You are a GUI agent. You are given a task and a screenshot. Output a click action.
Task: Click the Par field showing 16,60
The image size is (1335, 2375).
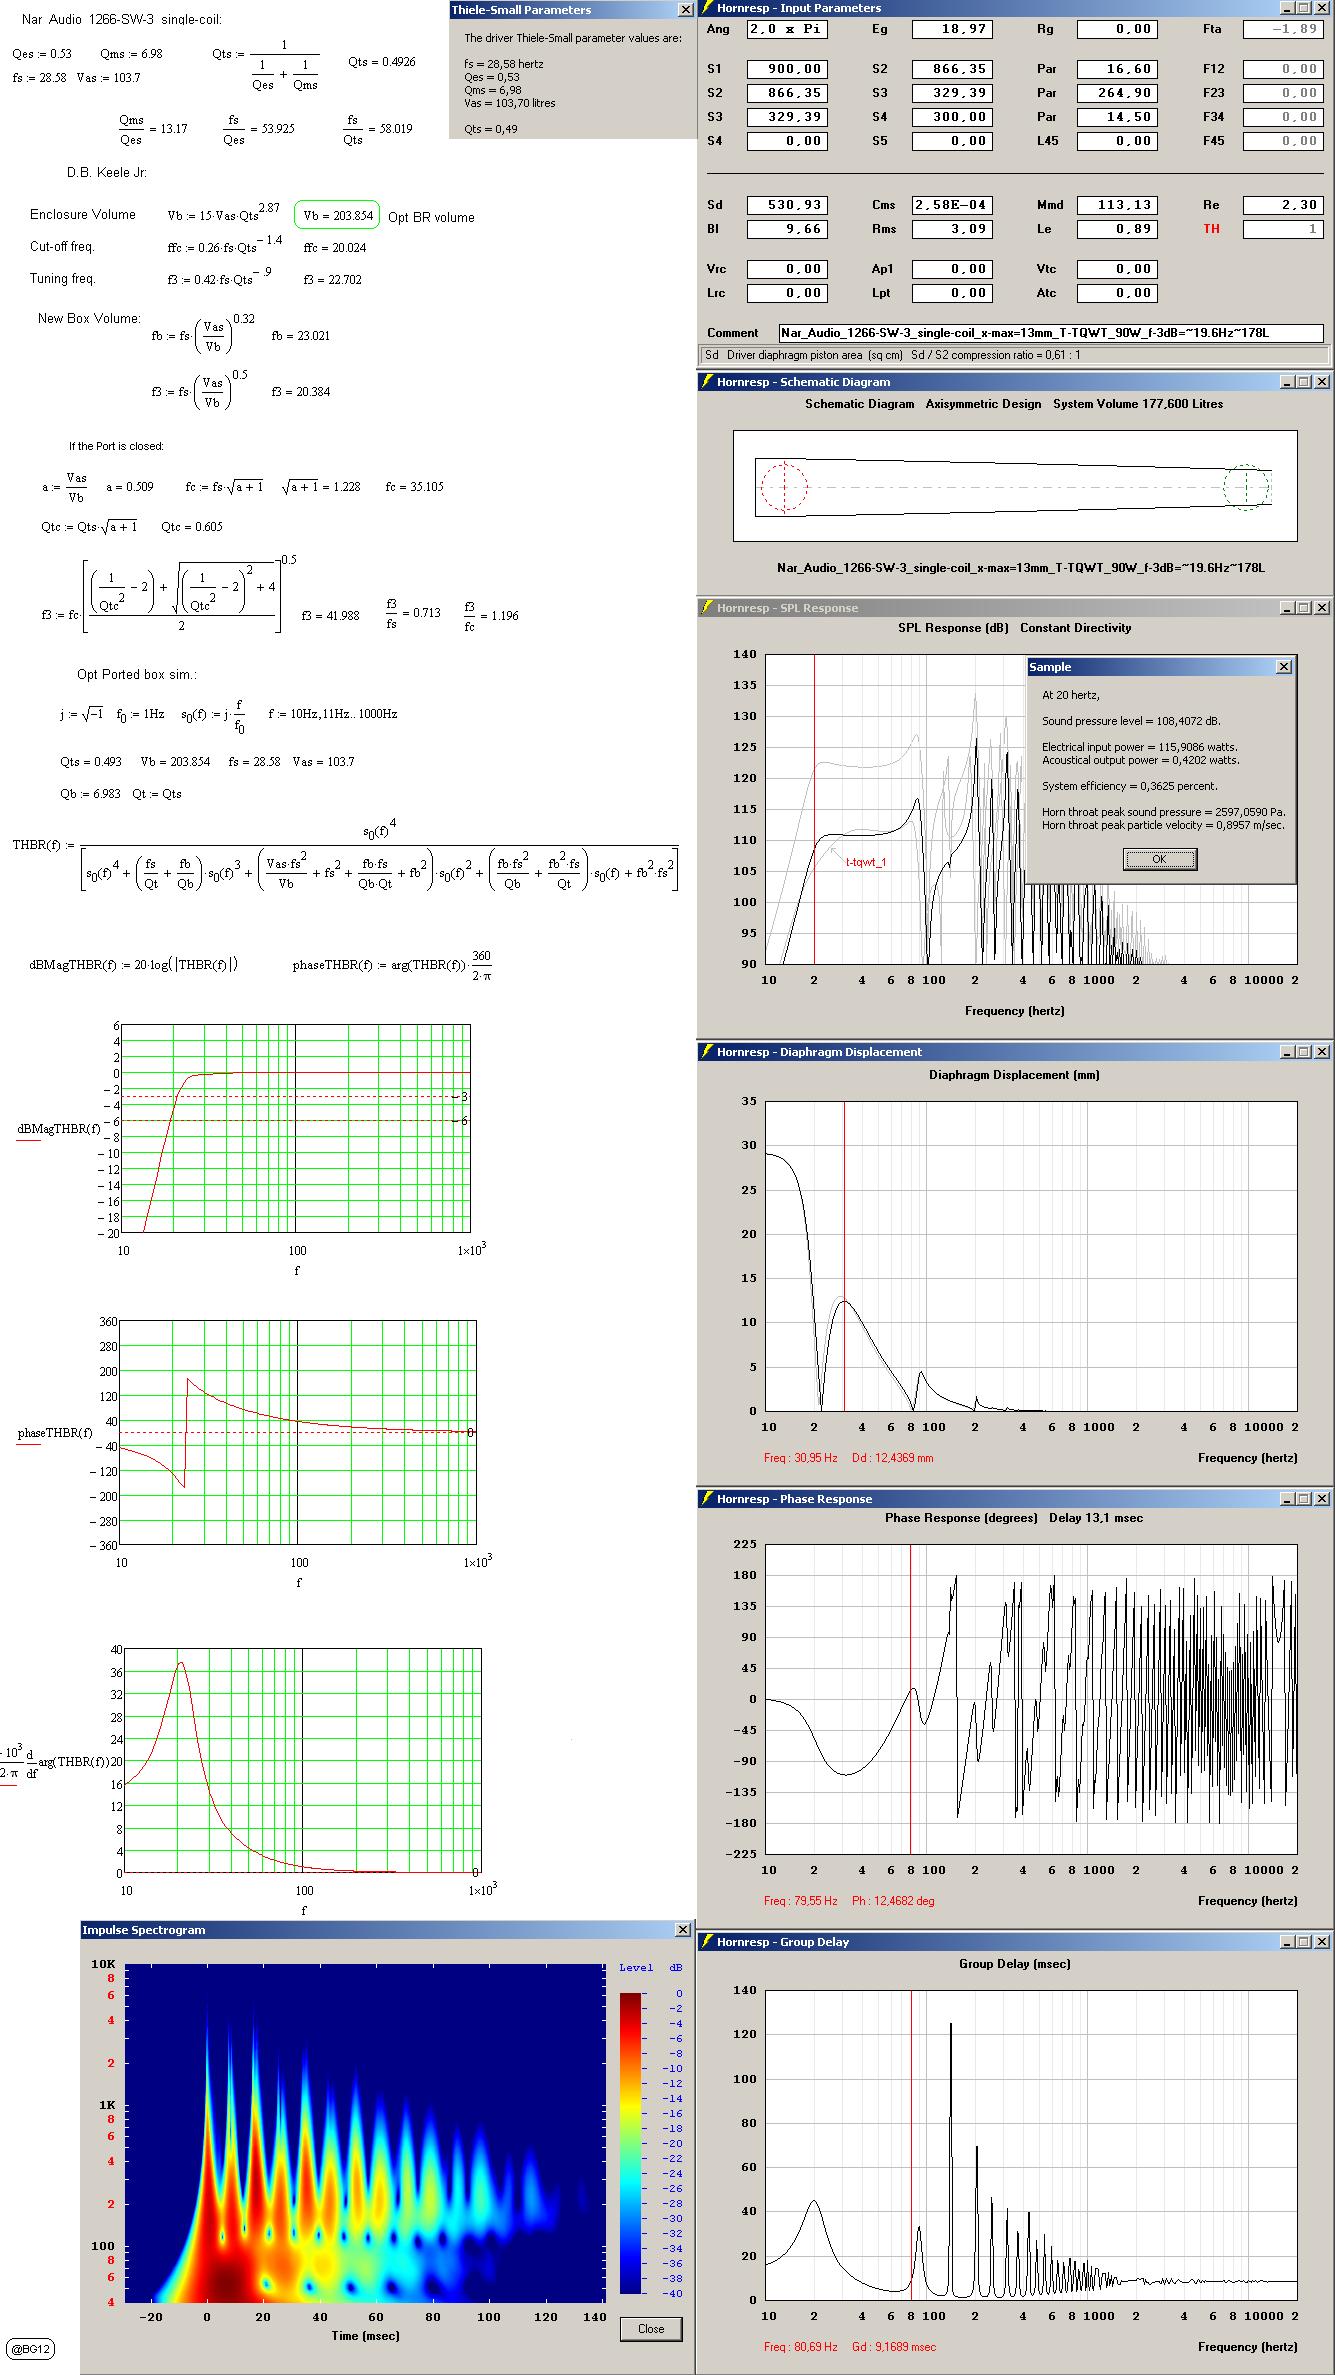tap(1117, 69)
